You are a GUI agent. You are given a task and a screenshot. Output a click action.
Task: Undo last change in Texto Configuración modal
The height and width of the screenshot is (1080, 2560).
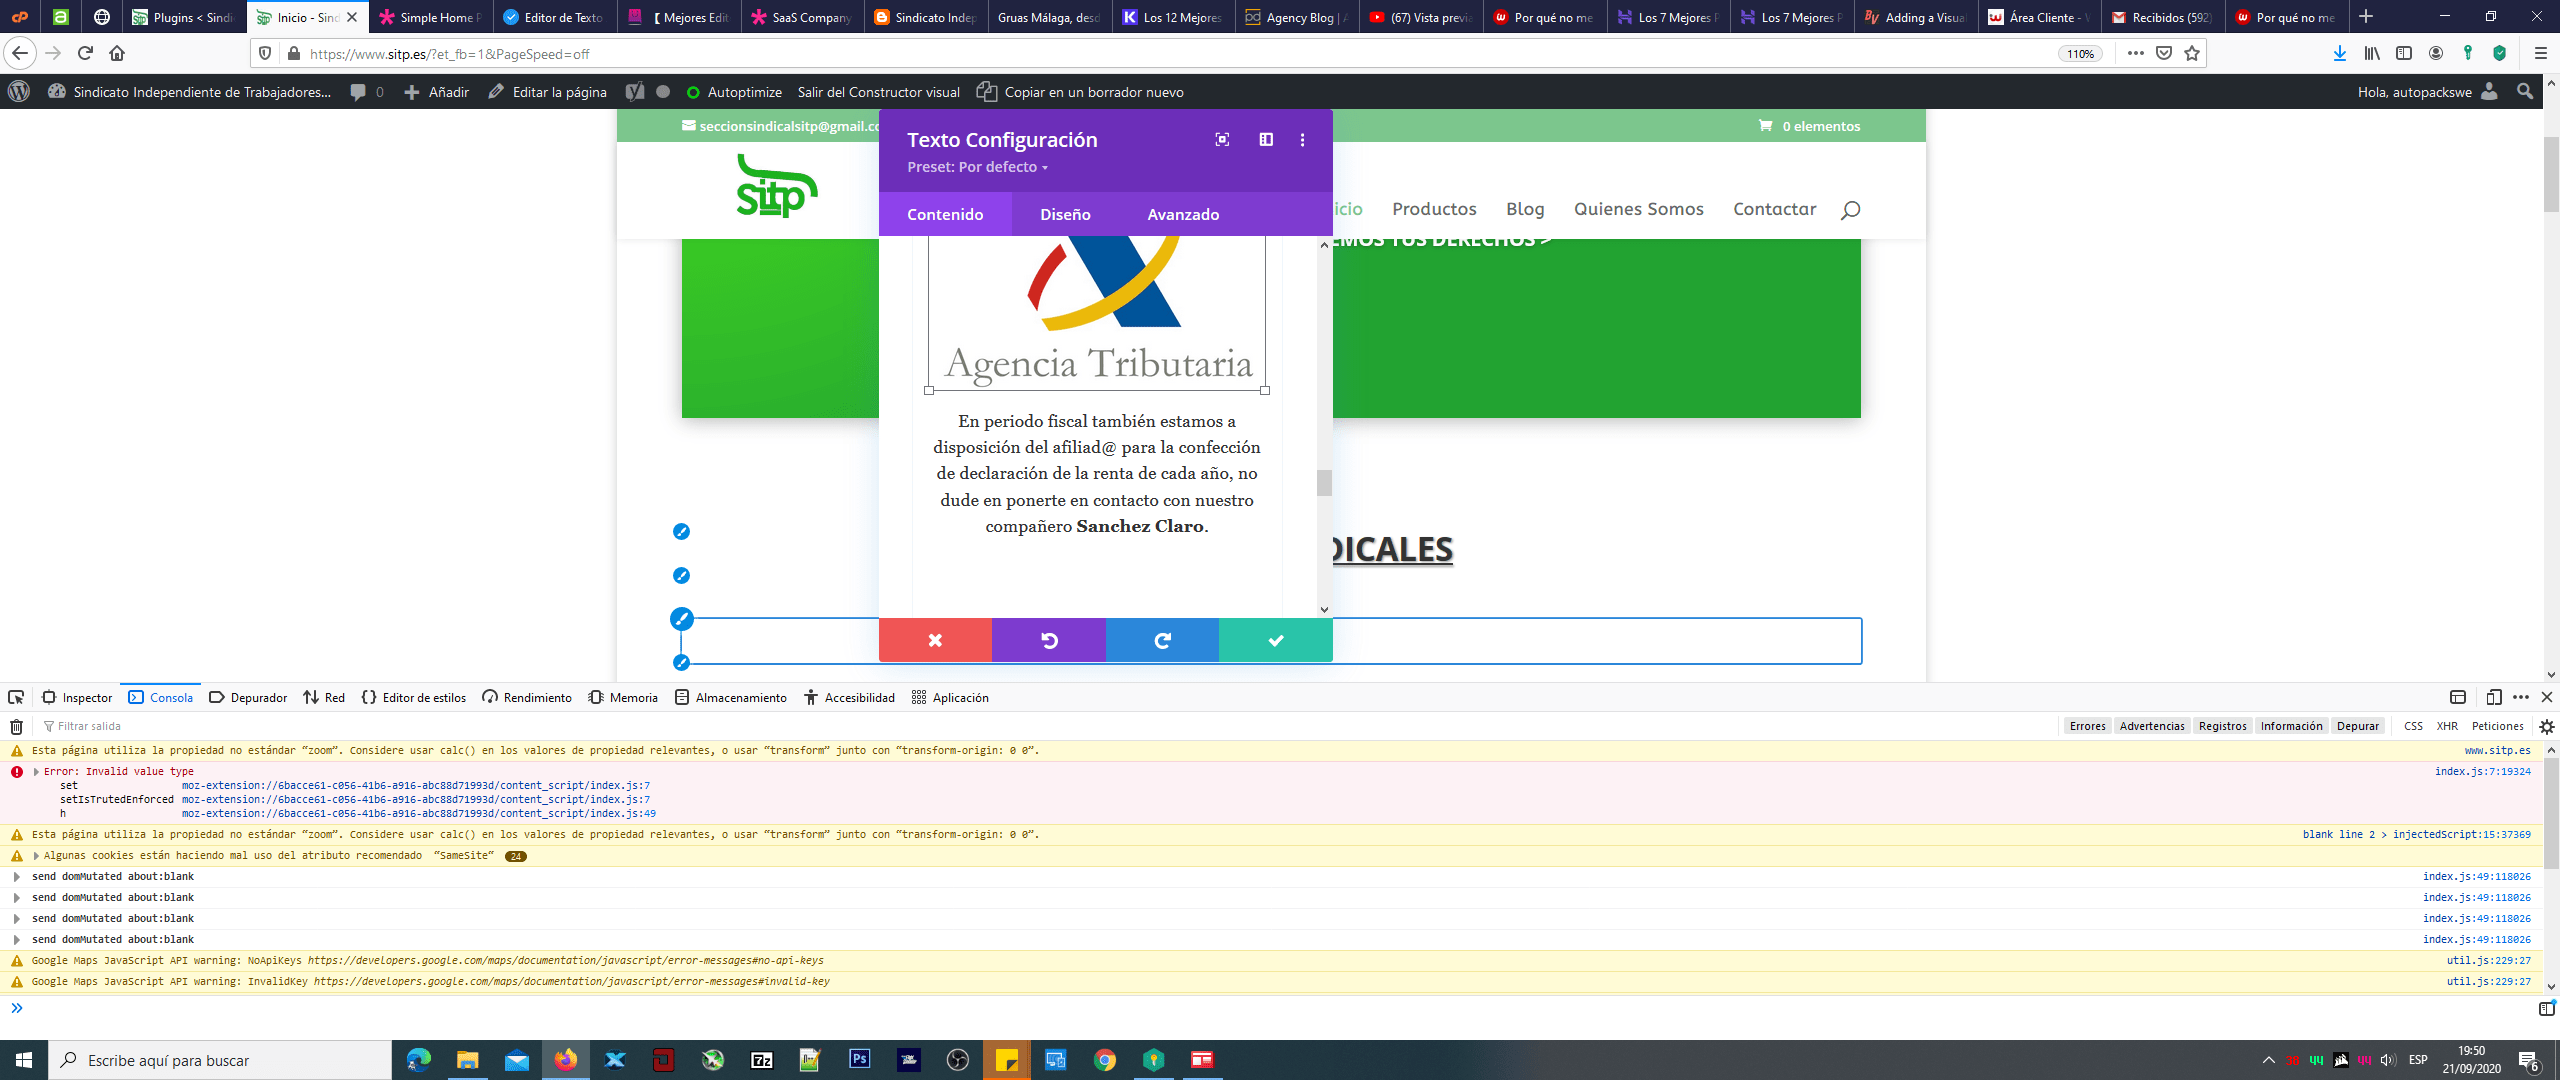[x=1049, y=640]
